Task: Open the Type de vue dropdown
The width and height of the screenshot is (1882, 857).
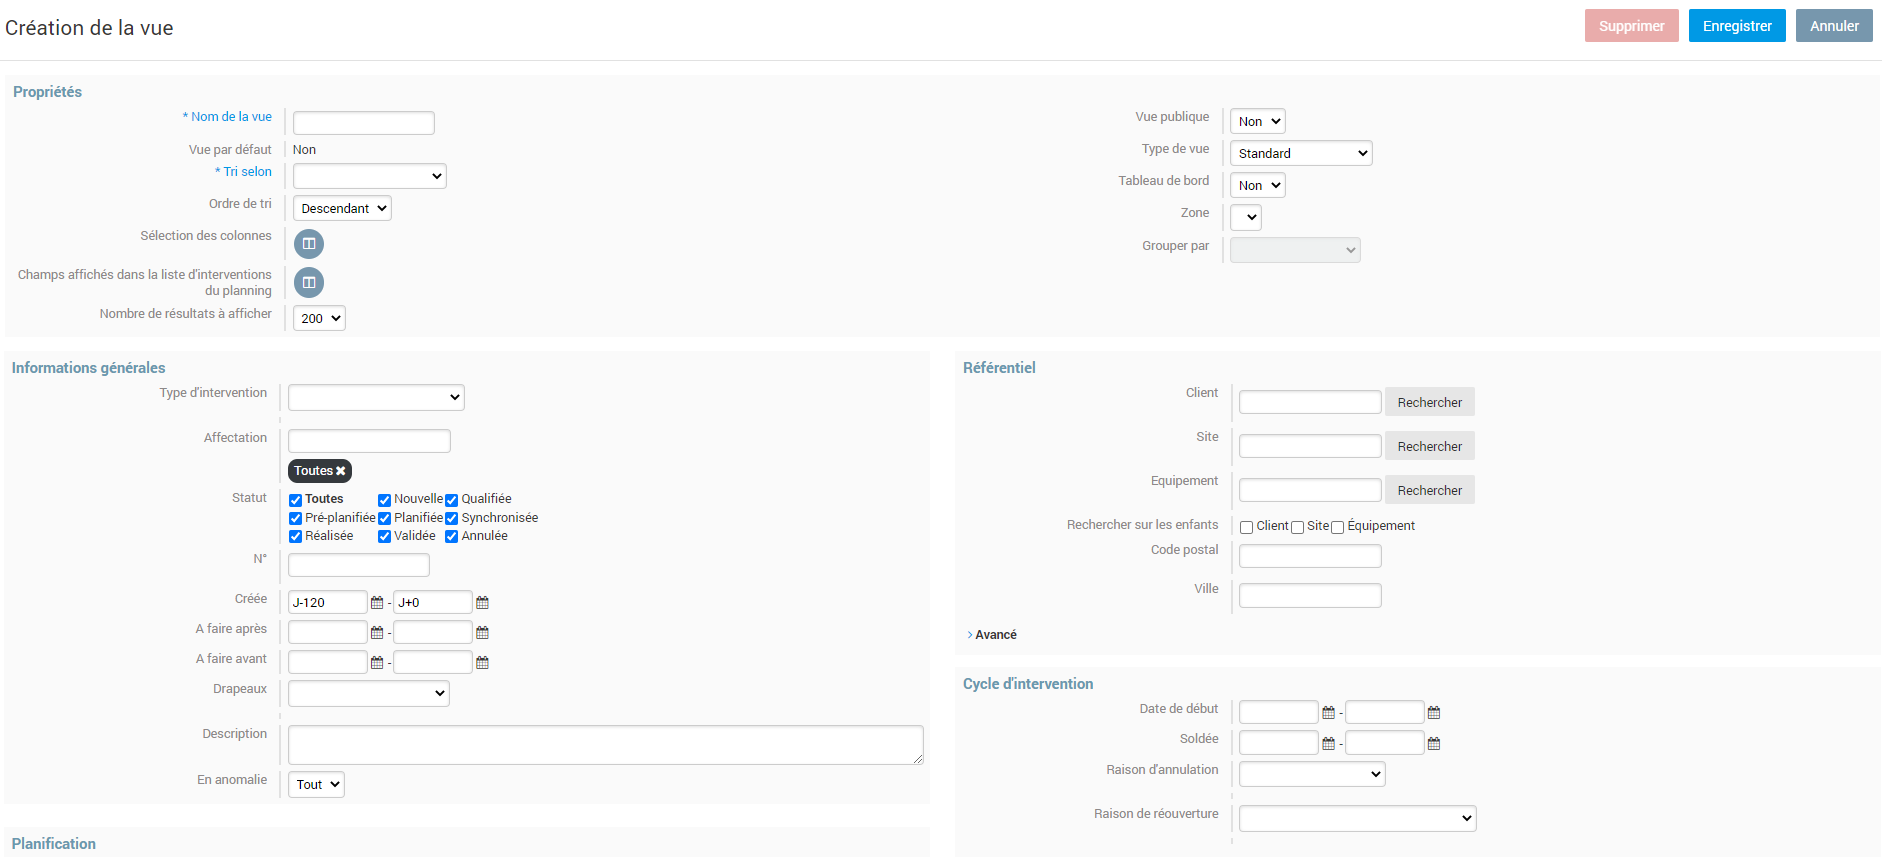Action: [x=1300, y=153]
